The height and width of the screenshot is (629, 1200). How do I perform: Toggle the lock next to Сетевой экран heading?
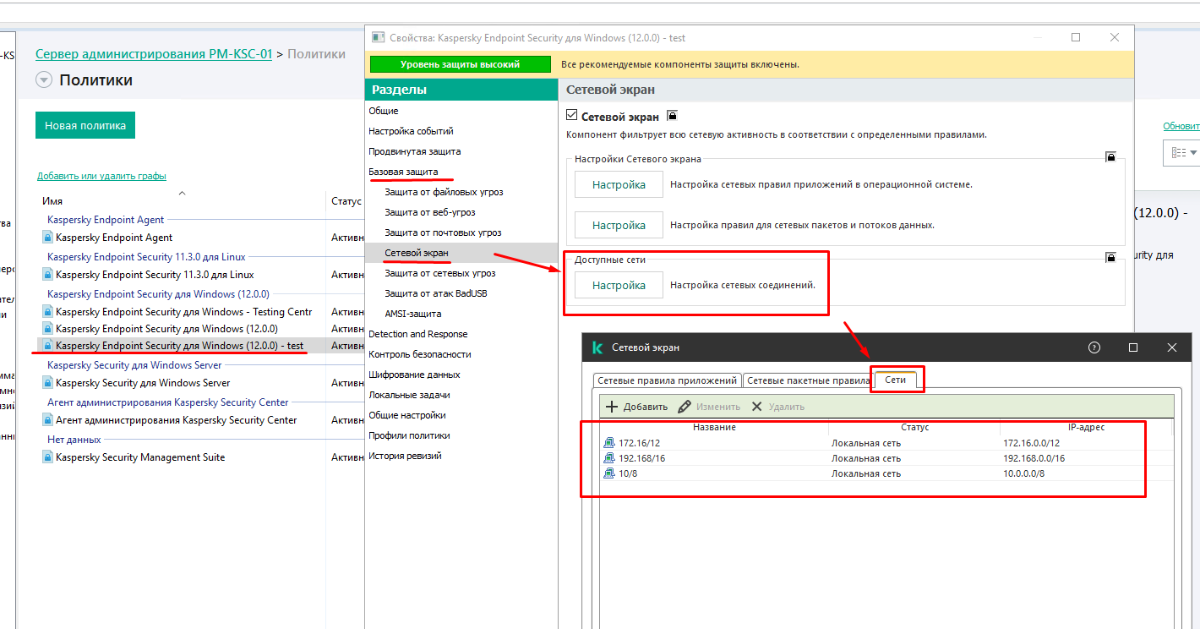click(x=672, y=116)
